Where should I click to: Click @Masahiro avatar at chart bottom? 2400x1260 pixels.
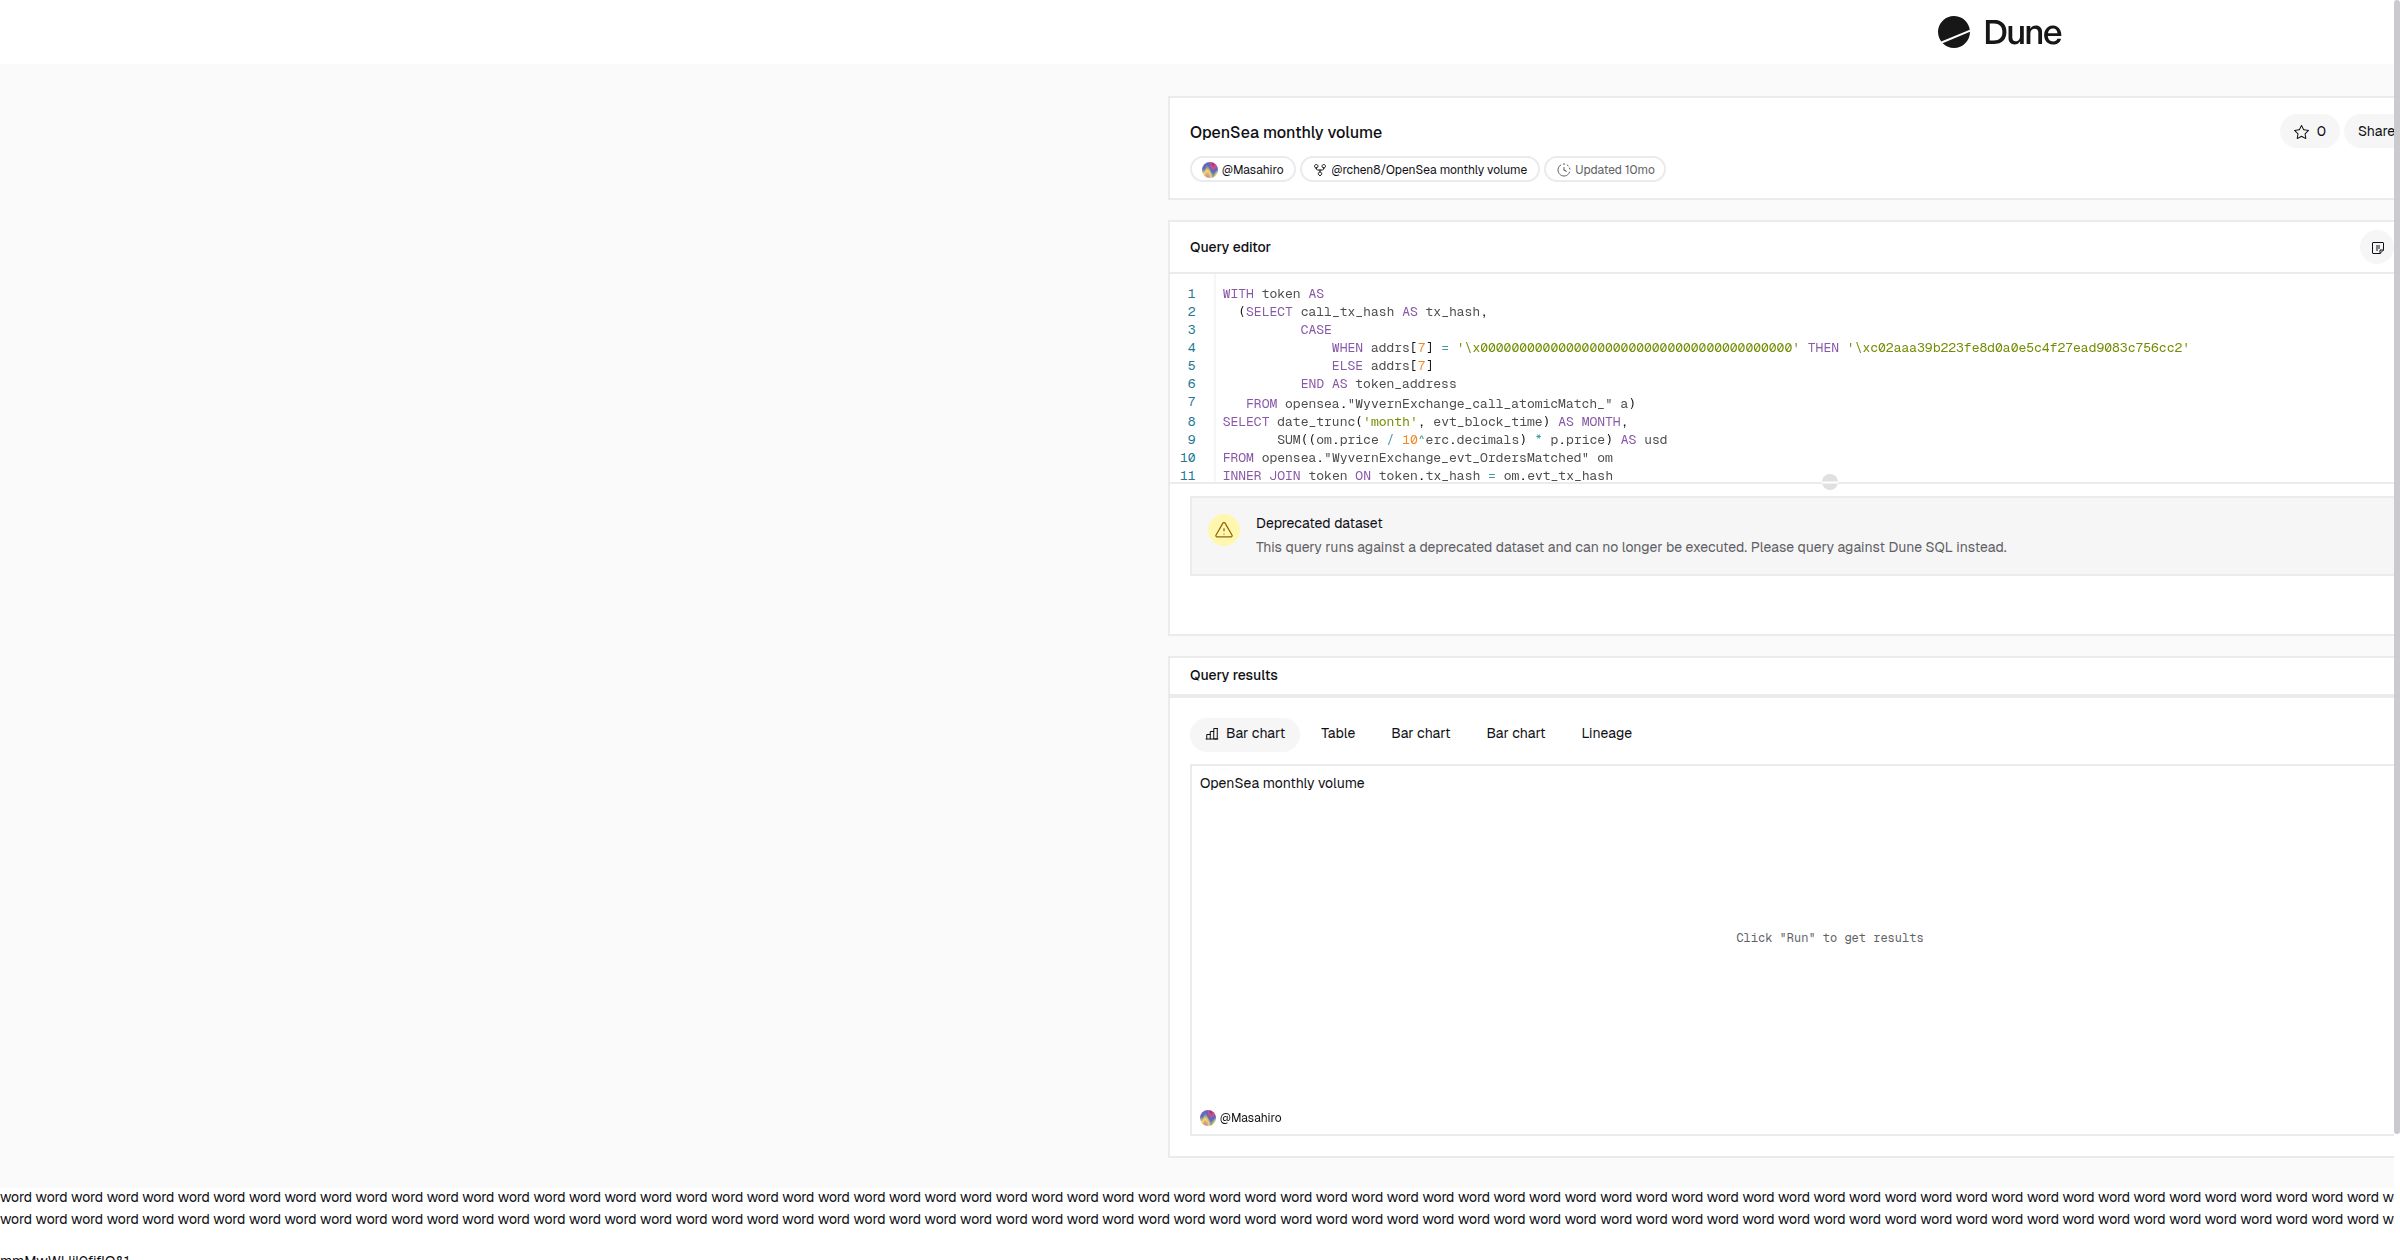point(1207,1118)
